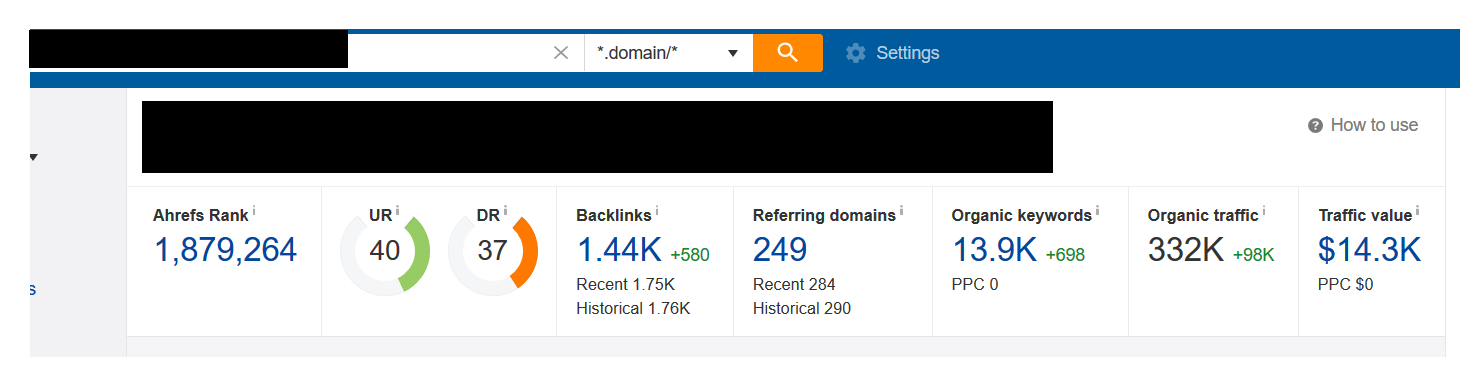
Task: Click the Traffic value info icon
Action: coord(1417,211)
